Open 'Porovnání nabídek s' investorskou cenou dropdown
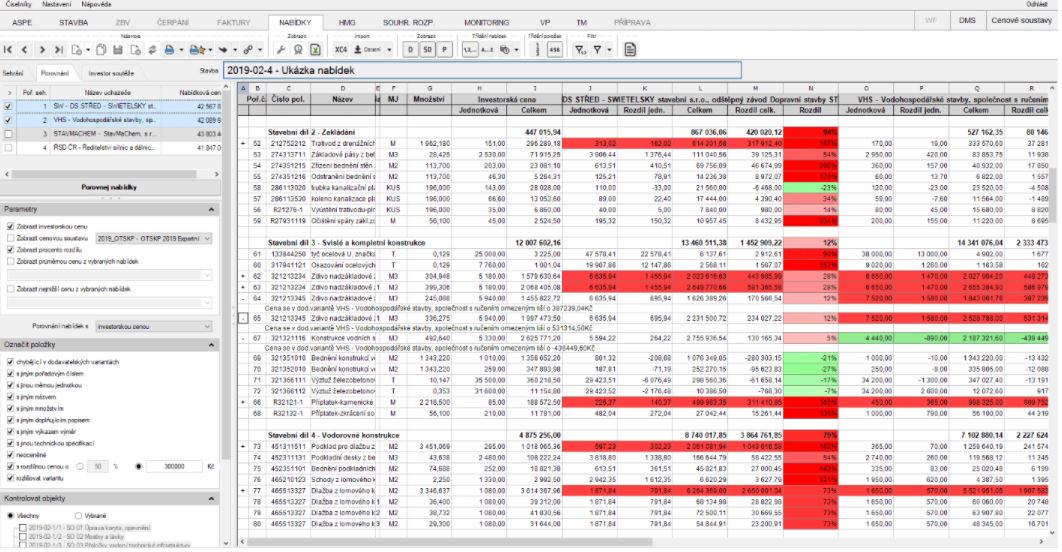The image size is (1062, 552). 153,325
